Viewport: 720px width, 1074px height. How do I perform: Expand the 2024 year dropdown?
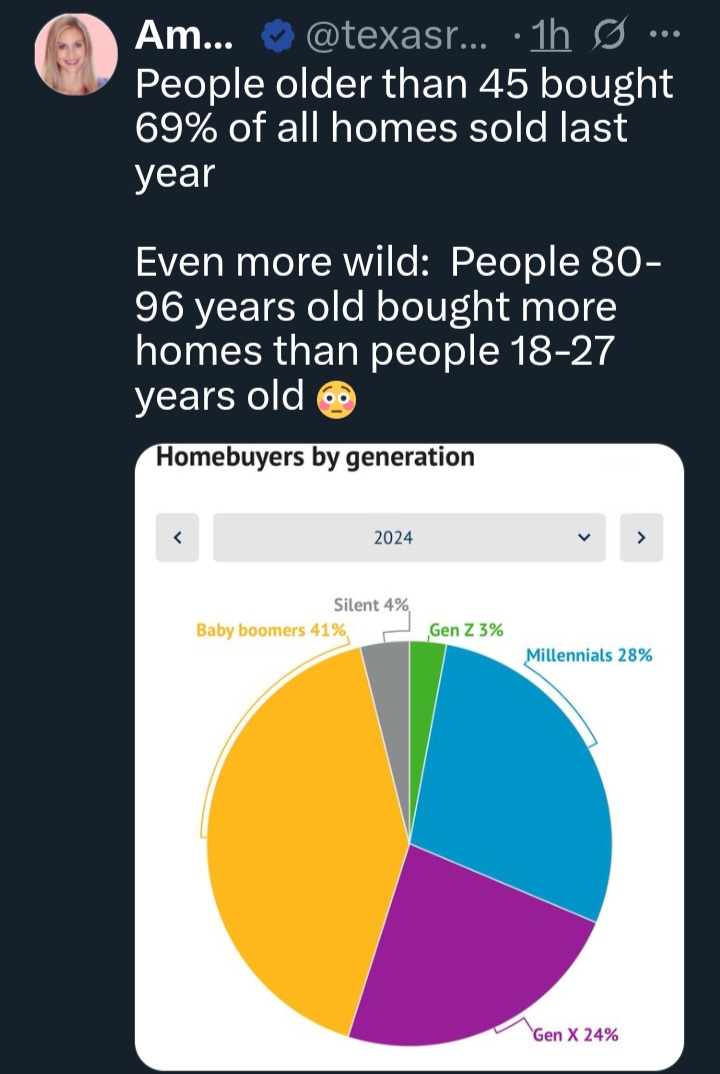(x=409, y=538)
